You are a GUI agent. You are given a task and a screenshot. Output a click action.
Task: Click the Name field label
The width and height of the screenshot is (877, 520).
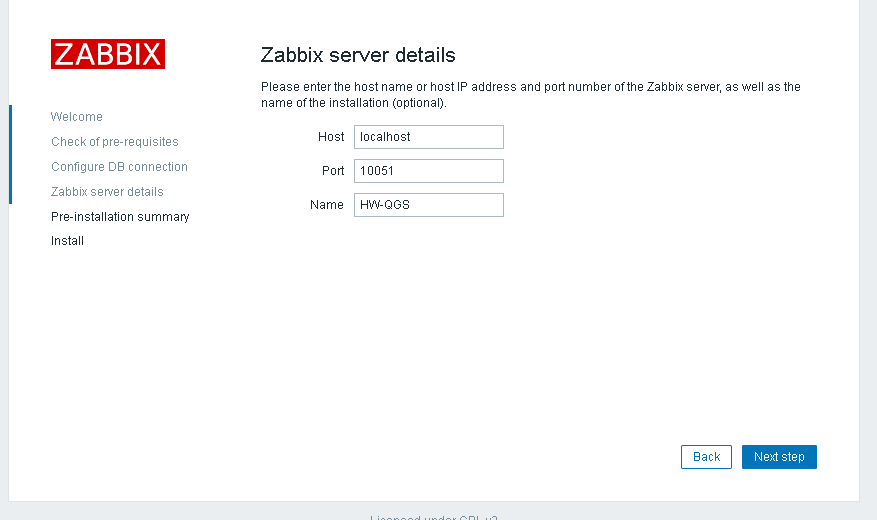click(327, 205)
